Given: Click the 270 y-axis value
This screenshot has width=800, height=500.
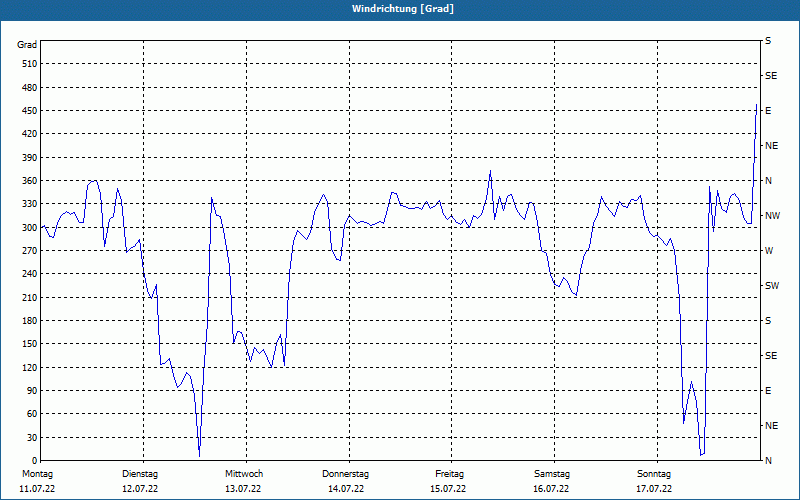Looking at the screenshot, I should (30, 251).
